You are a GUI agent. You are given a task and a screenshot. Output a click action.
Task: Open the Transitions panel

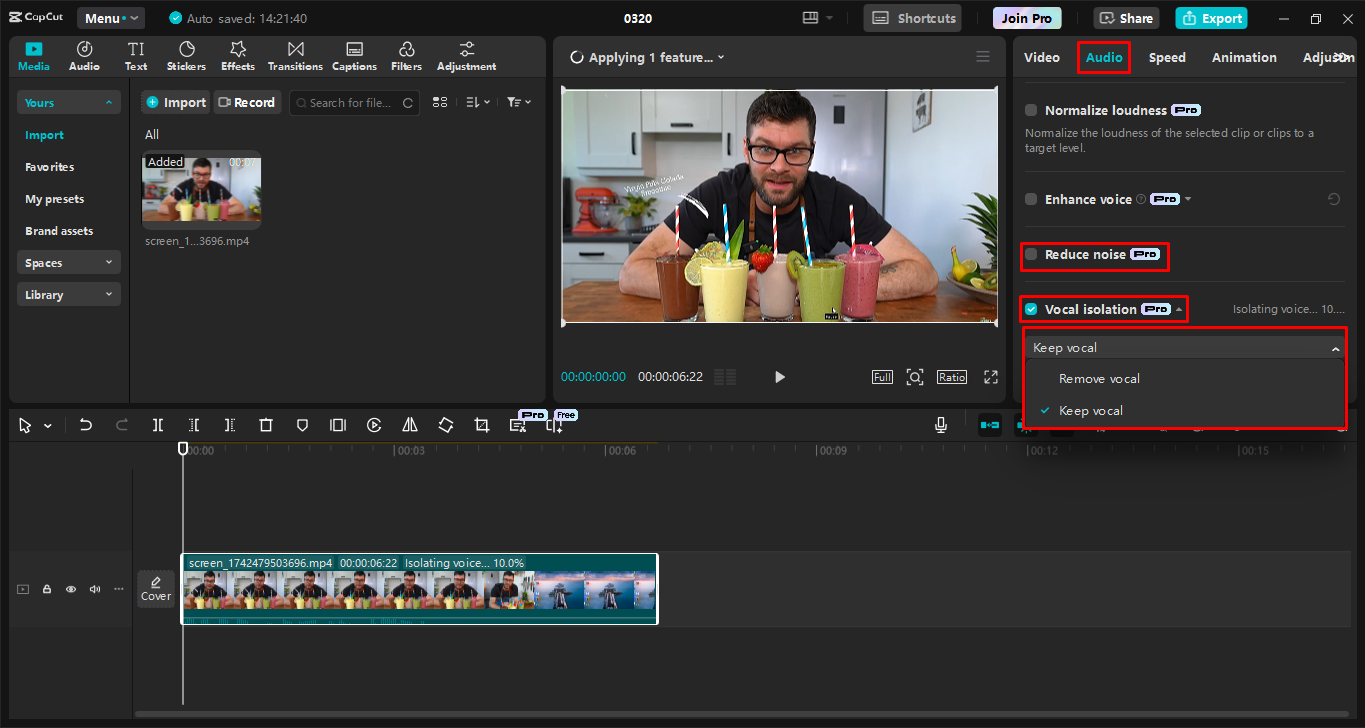click(x=294, y=55)
